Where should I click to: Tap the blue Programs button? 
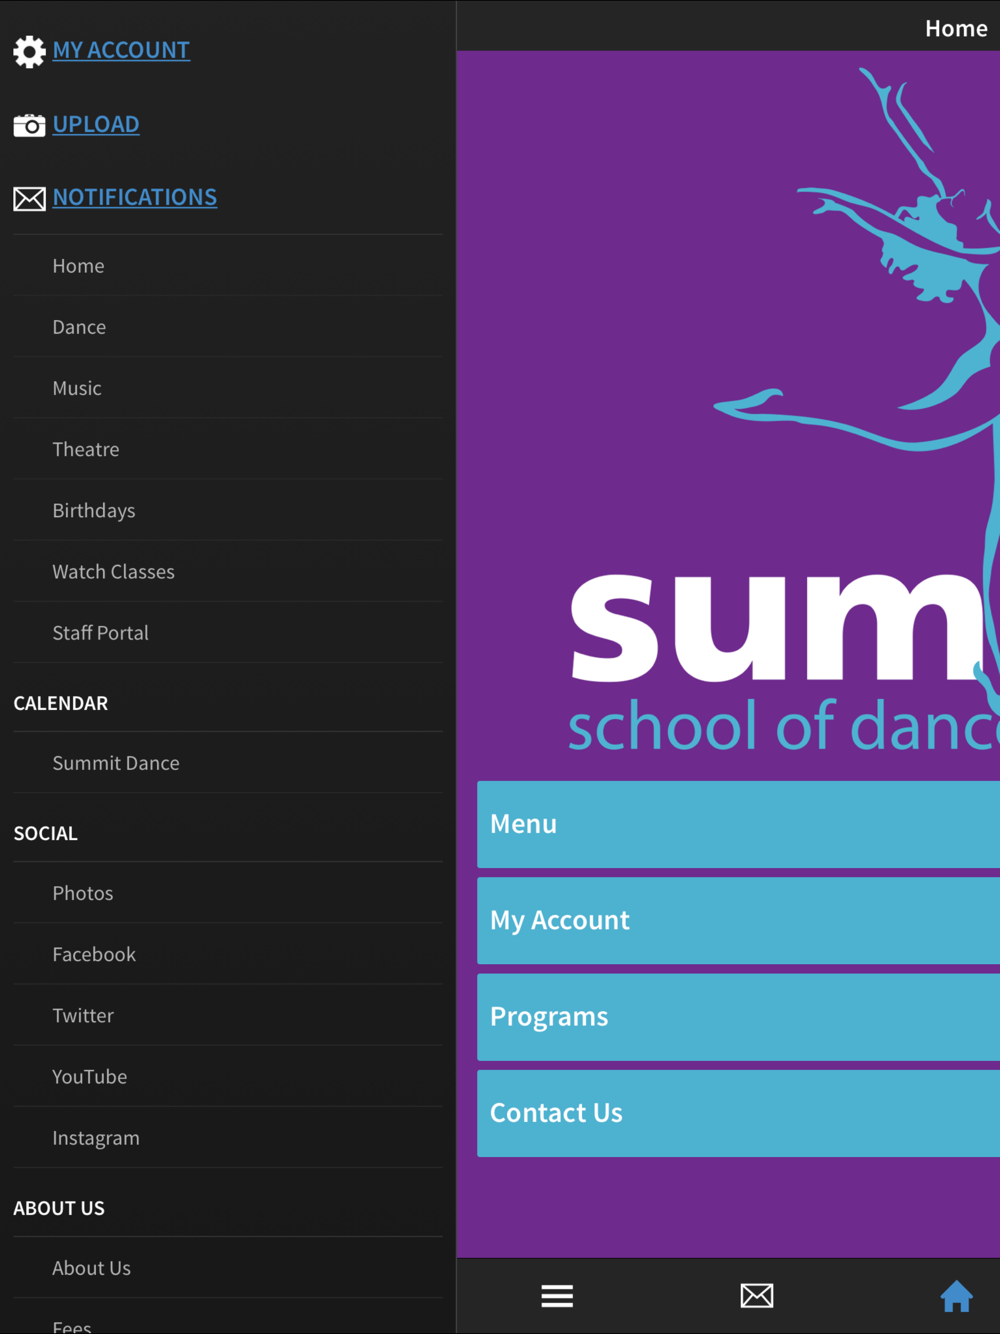(x=738, y=1017)
